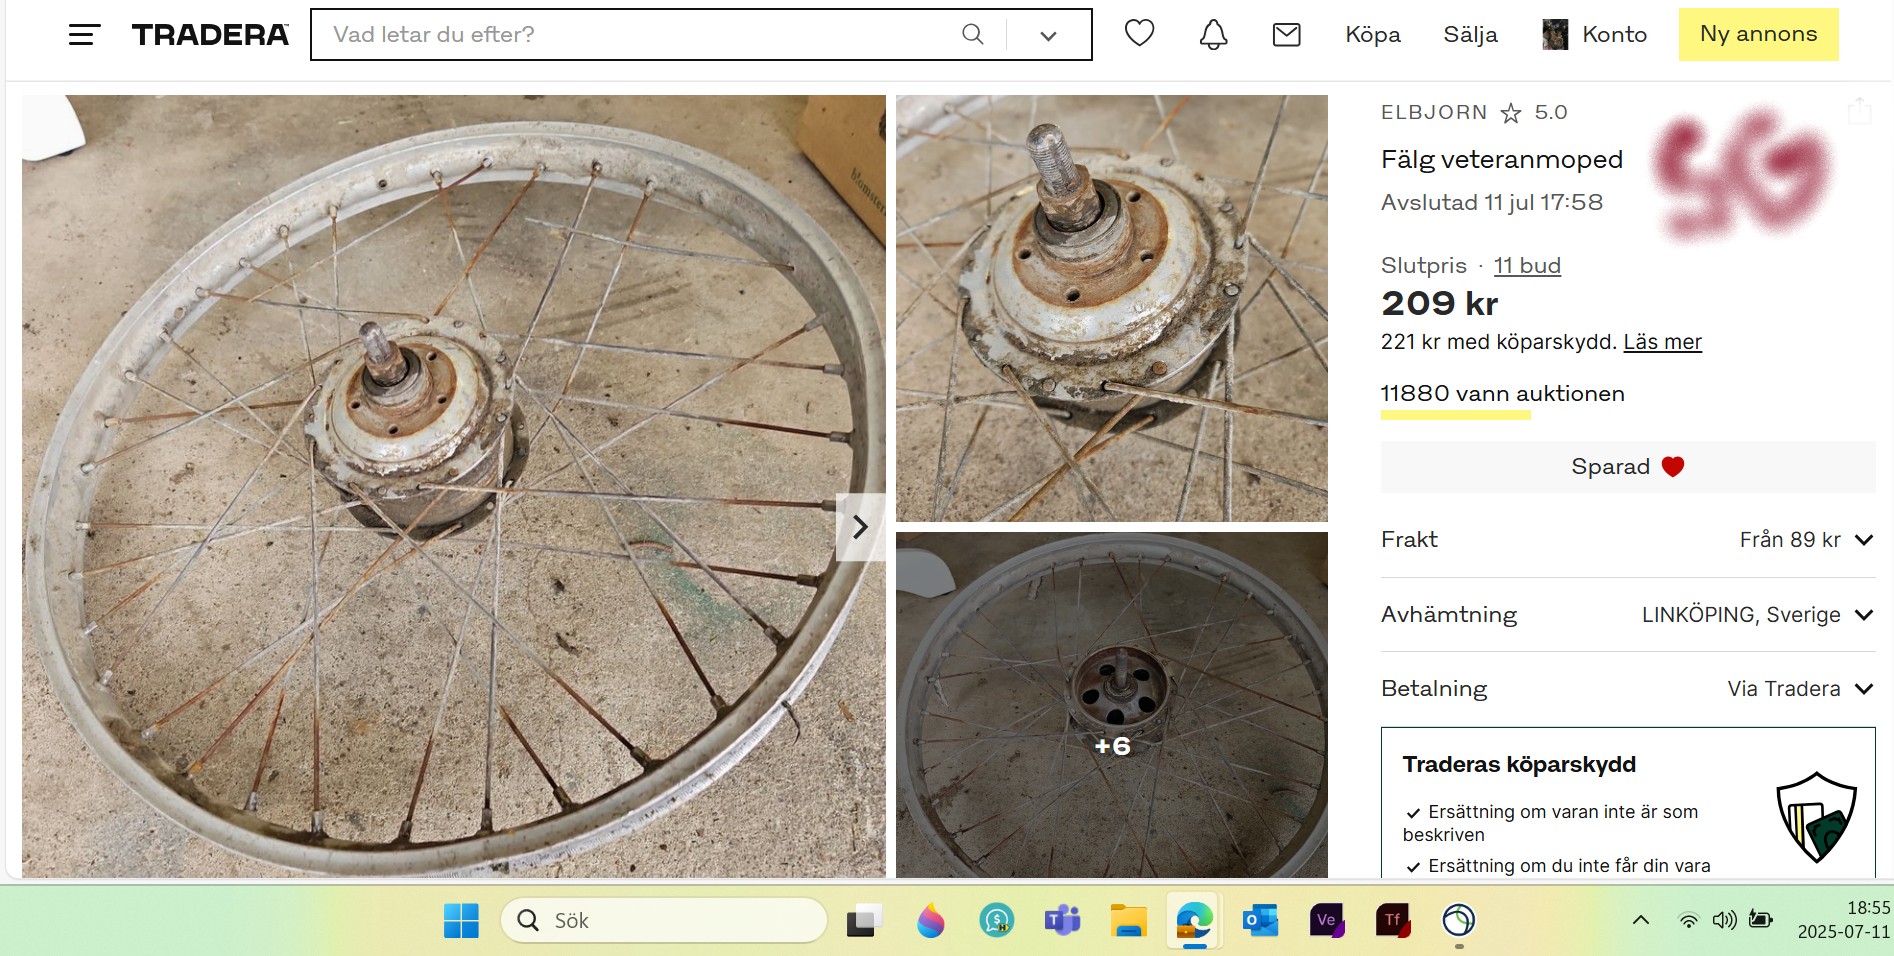1894x956 pixels.
Task: Show next photo with arrow
Action: 860,527
